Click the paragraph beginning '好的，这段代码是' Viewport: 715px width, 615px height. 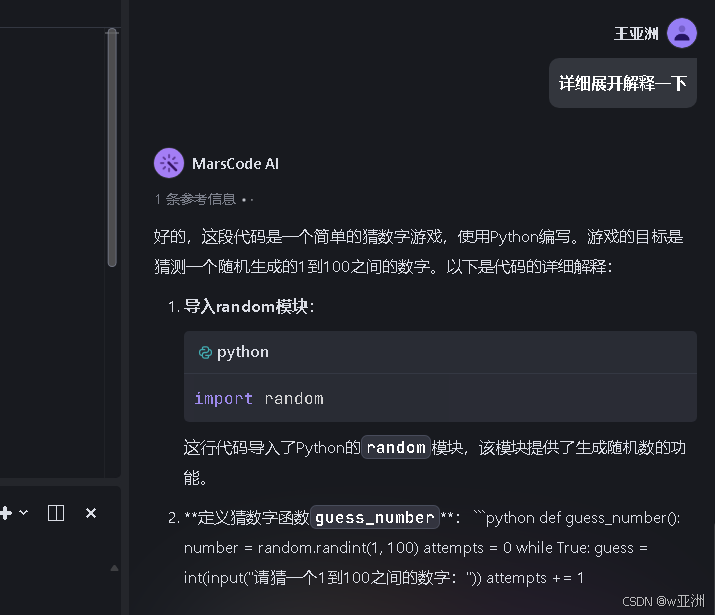(419, 252)
